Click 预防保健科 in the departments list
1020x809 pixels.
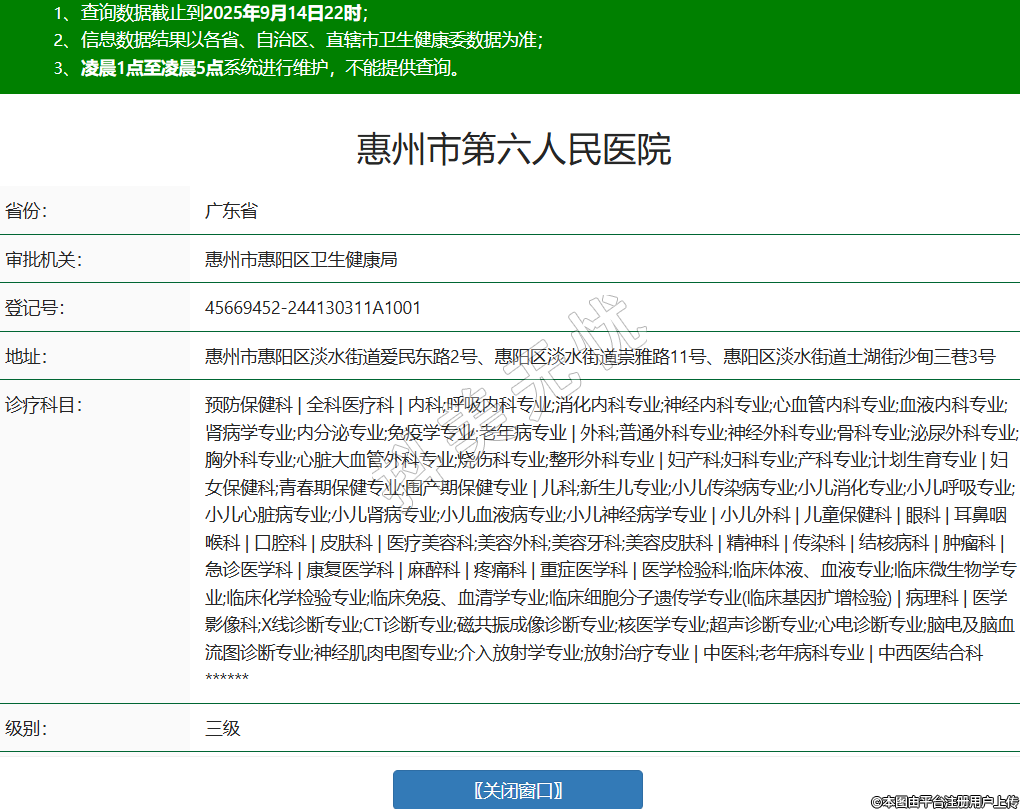[x=247, y=405]
